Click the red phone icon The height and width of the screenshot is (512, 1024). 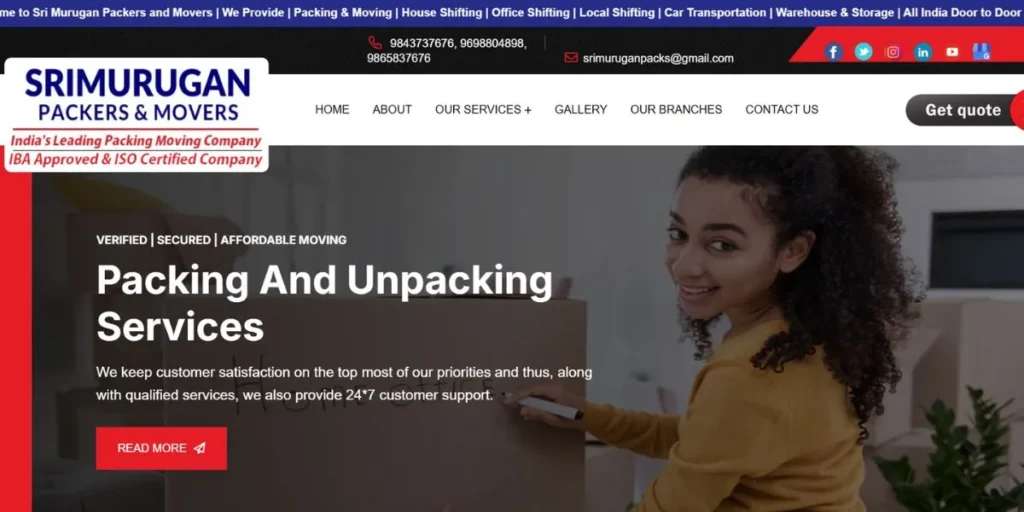tap(375, 43)
